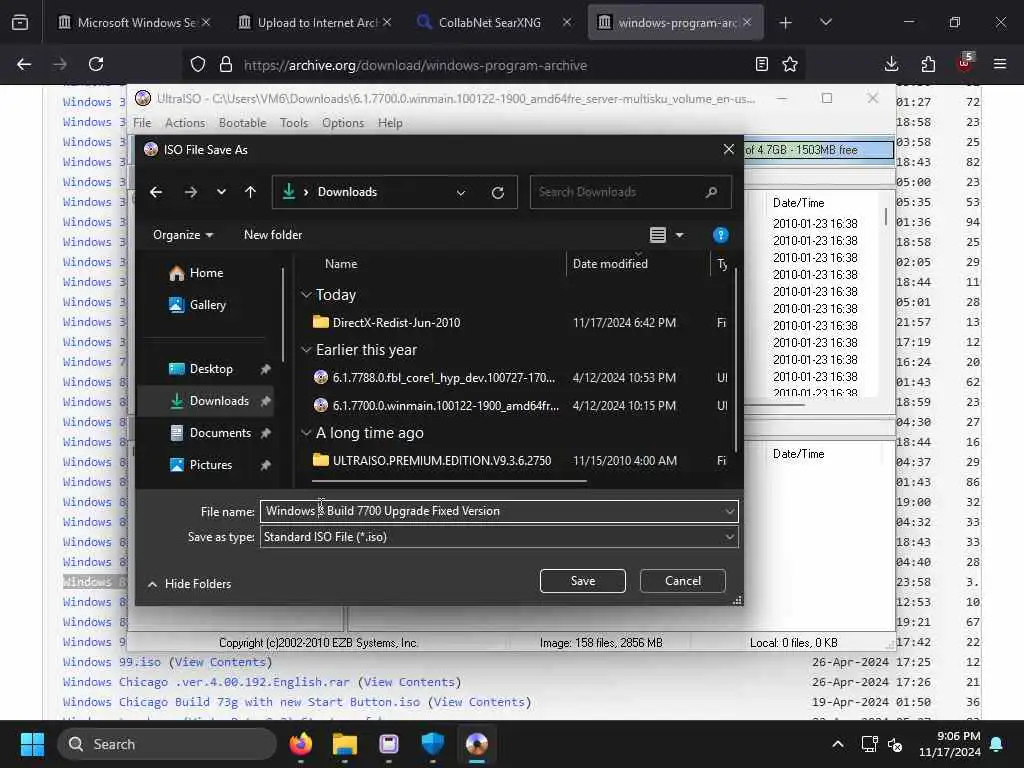Viewport: 1024px width, 768px height.
Task: Toggle reader view icon
Action: pyautogui.click(x=761, y=64)
